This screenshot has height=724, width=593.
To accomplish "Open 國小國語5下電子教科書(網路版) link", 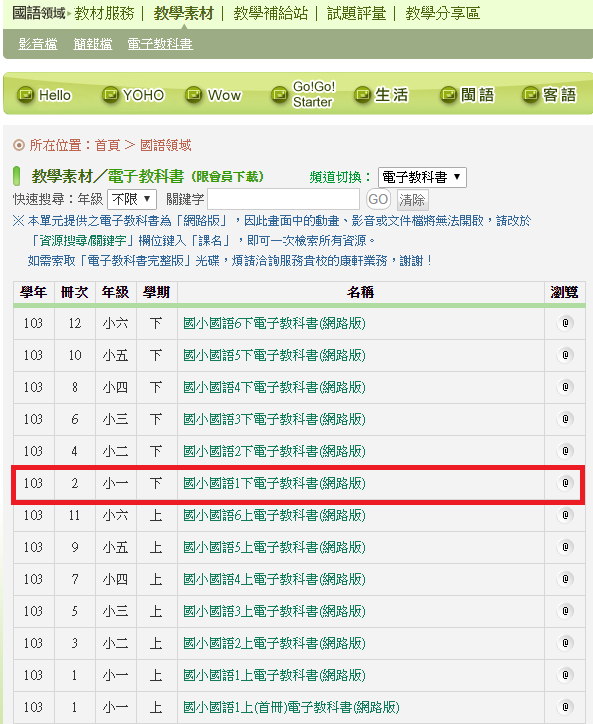I will [x=274, y=356].
